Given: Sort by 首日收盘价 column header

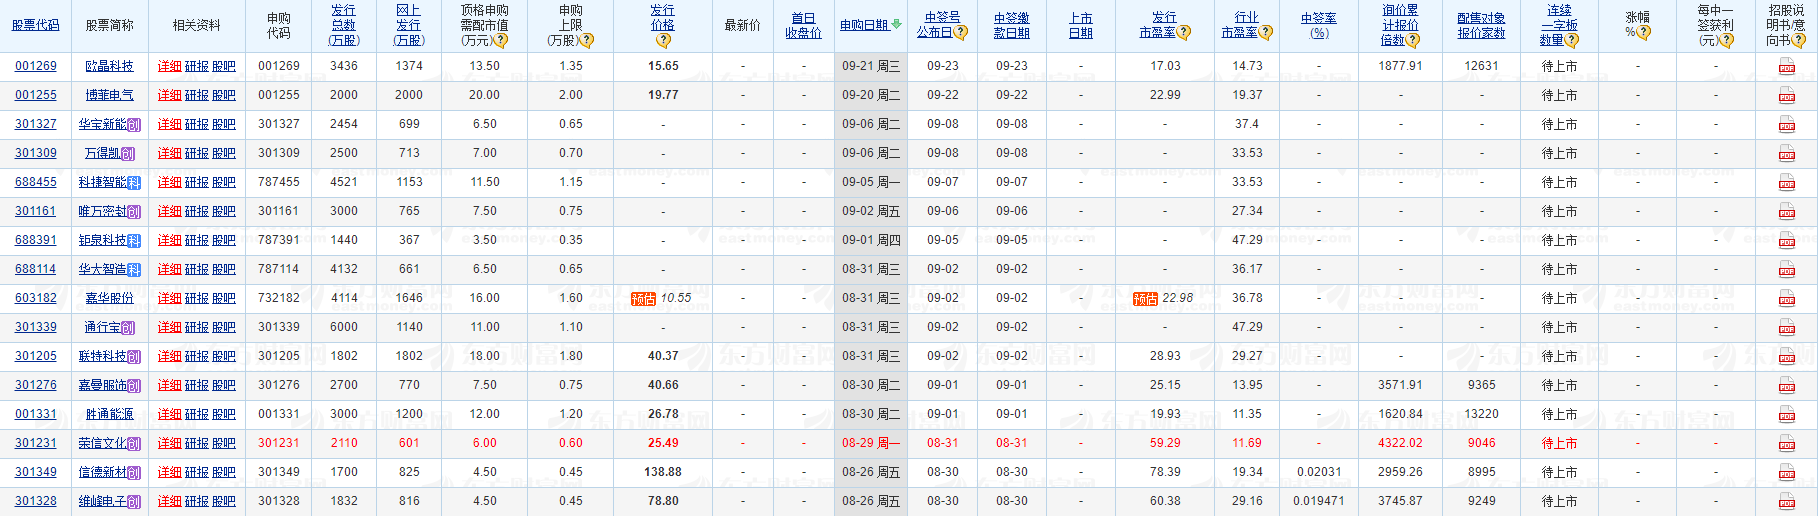Looking at the screenshot, I should click(x=804, y=26).
